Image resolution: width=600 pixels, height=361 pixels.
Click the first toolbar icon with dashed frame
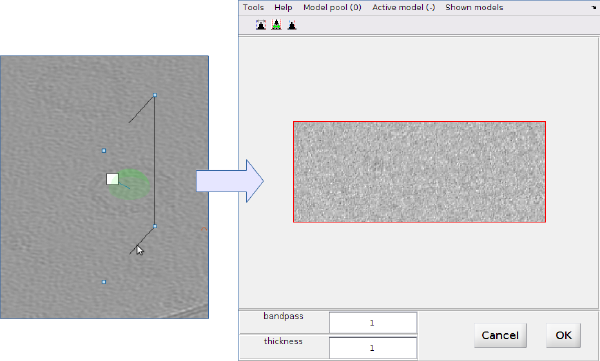[x=261, y=25]
